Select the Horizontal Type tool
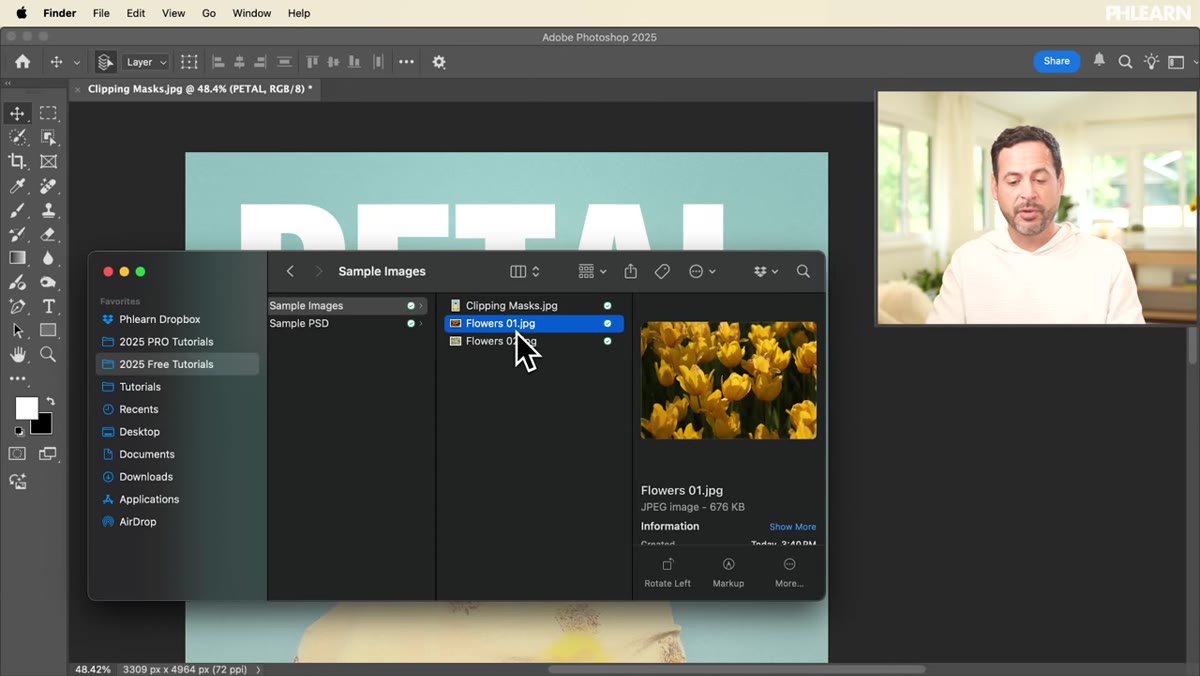The image size is (1200, 676). 48,306
